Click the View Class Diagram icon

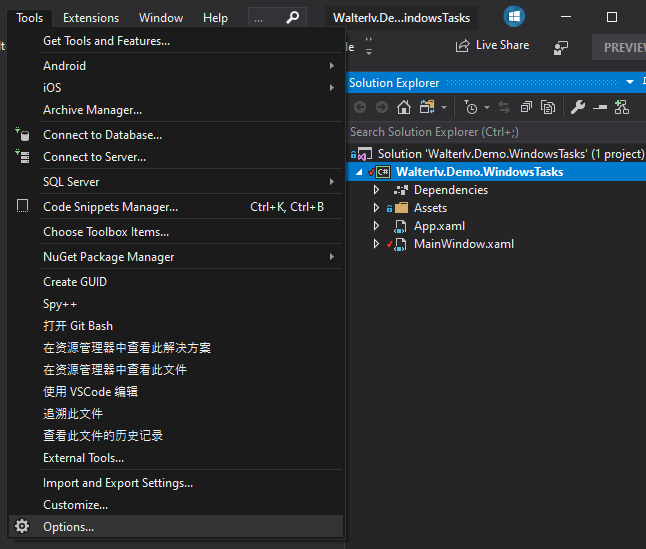tap(621, 107)
